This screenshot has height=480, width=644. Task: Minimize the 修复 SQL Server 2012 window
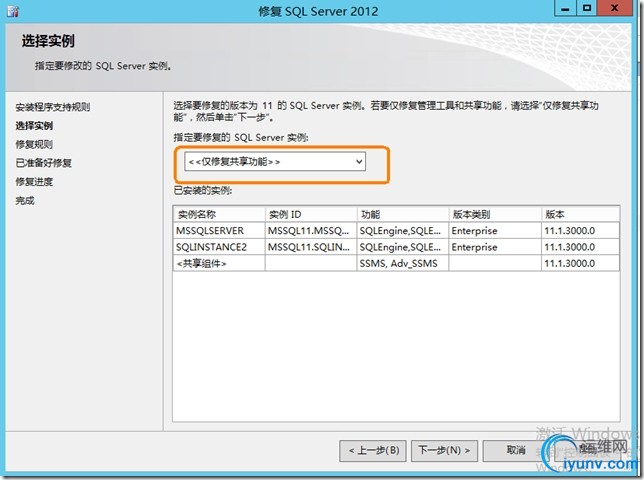tap(566, 9)
